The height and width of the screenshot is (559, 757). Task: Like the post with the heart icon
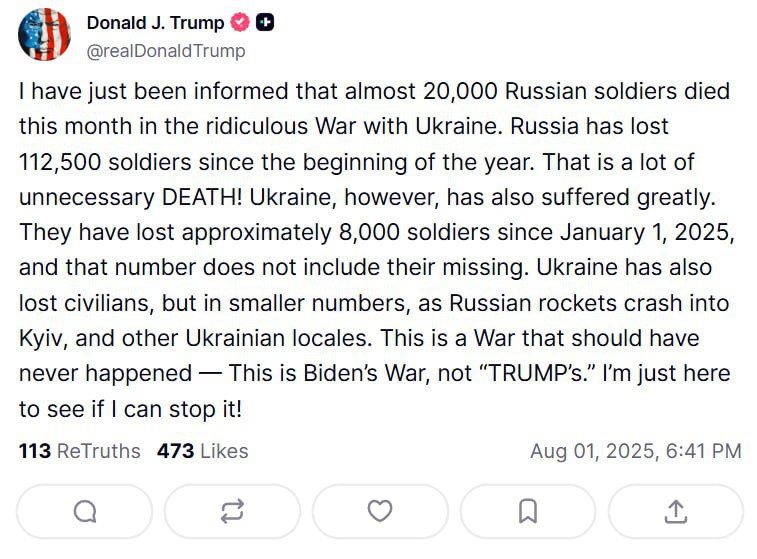pyautogui.click(x=380, y=511)
